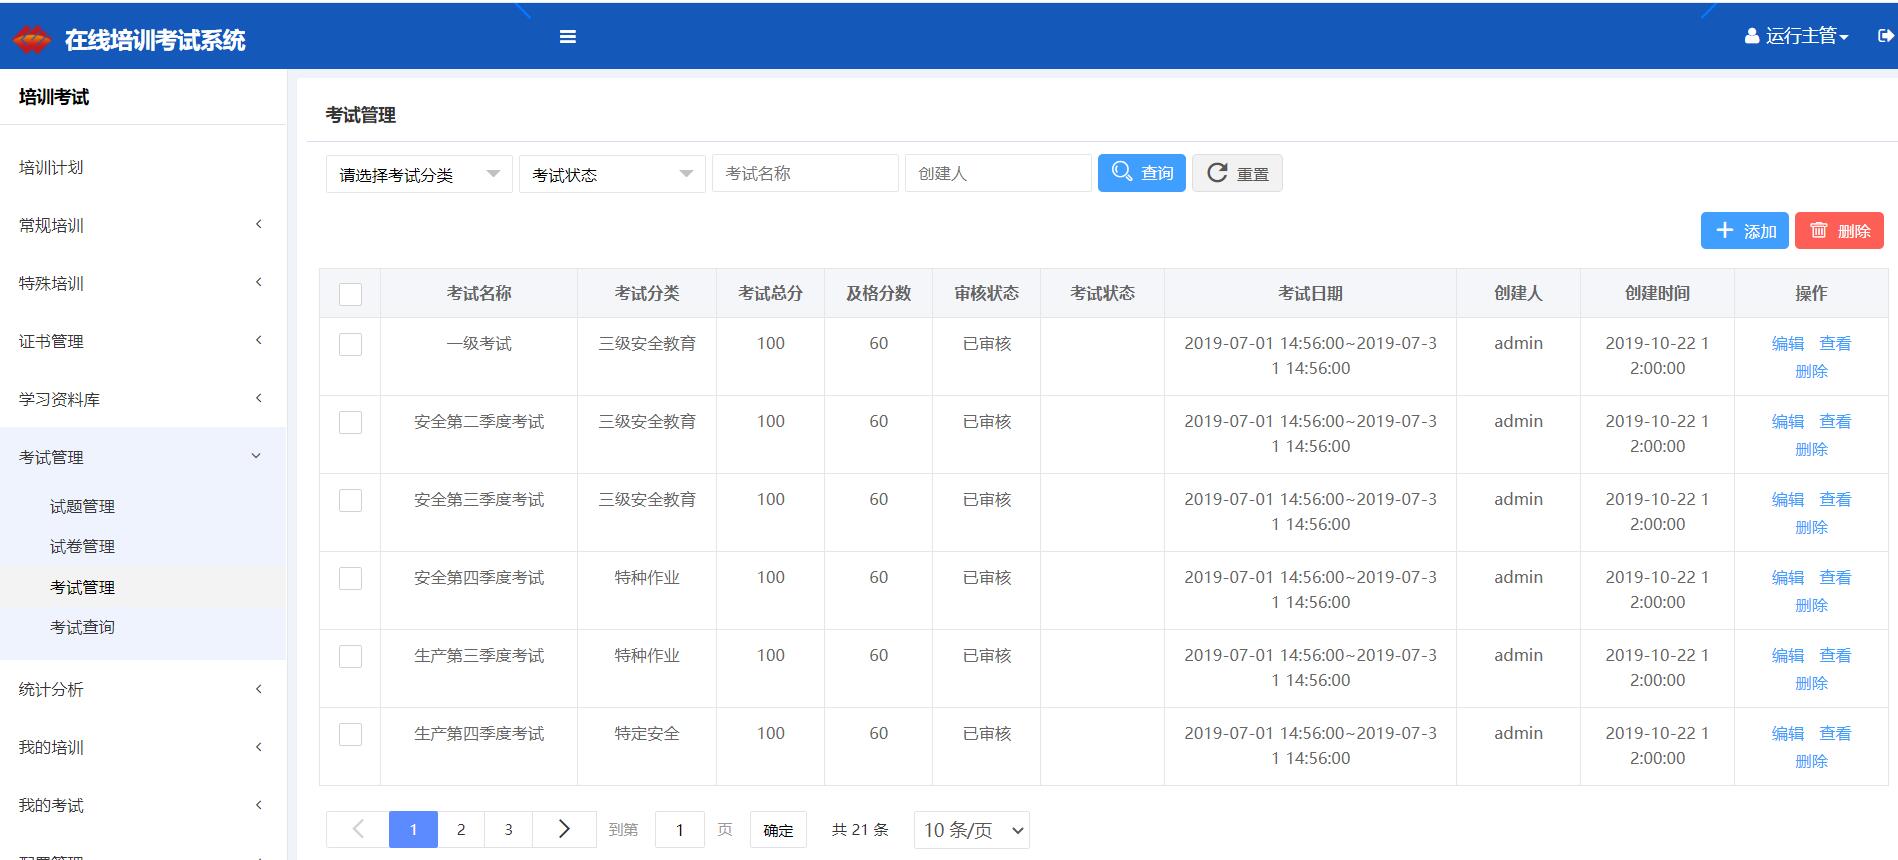This screenshot has height=860, width=1898.
Task: Expand the 常规培训 sidebar menu
Action: [x=142, y=225]
